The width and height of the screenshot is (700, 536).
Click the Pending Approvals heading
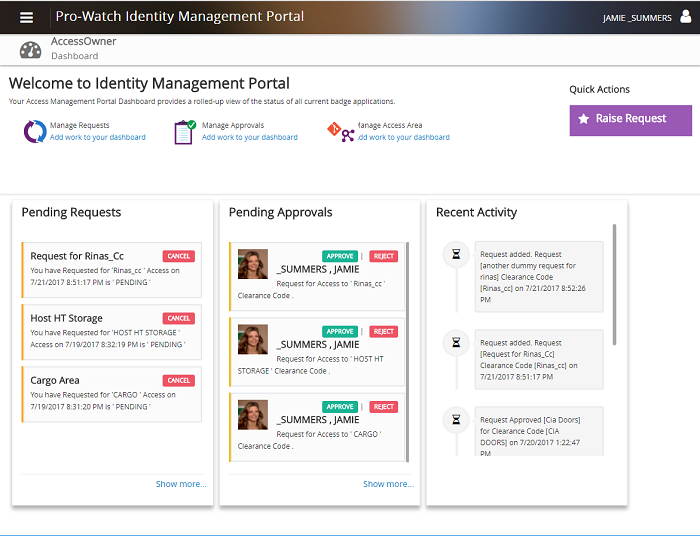280,212
